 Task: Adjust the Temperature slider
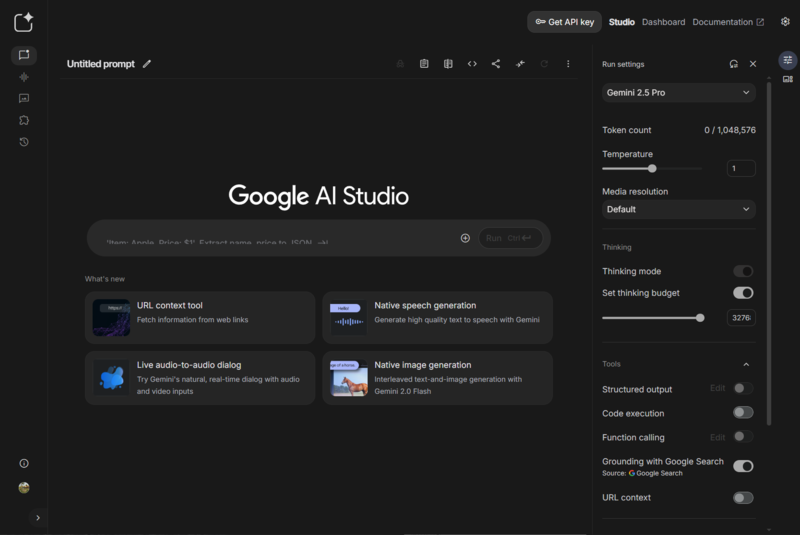[x=652, y=168]
